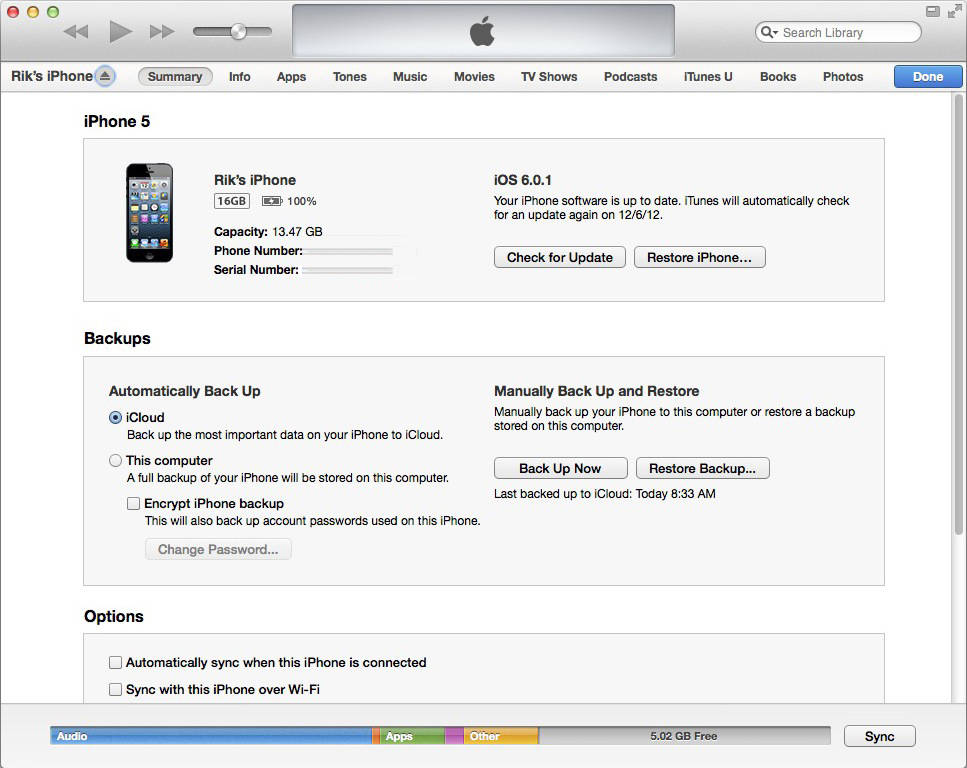
Task: Open the Photos tab
Action: (843, 76)
